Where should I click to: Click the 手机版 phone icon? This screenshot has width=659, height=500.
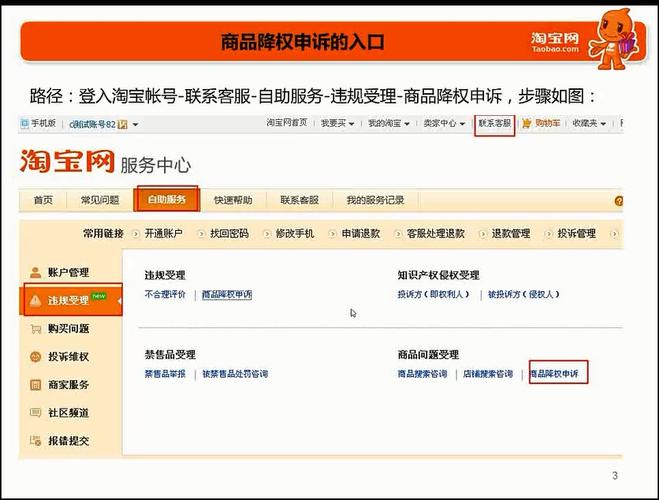[25, 124]
